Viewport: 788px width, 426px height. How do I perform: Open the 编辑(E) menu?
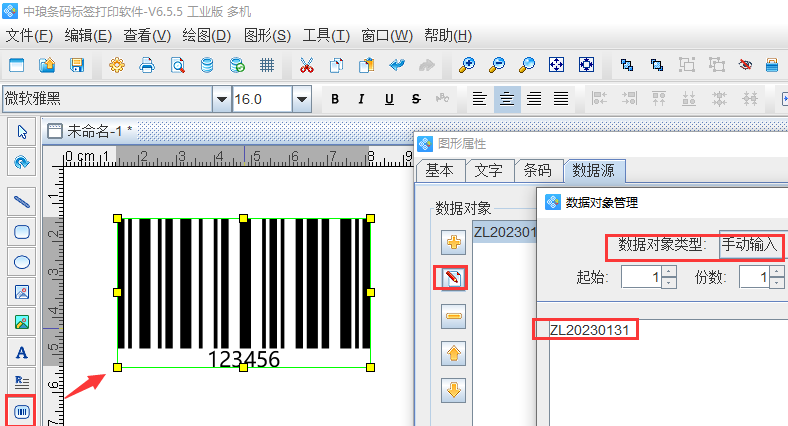coord(88,36)
